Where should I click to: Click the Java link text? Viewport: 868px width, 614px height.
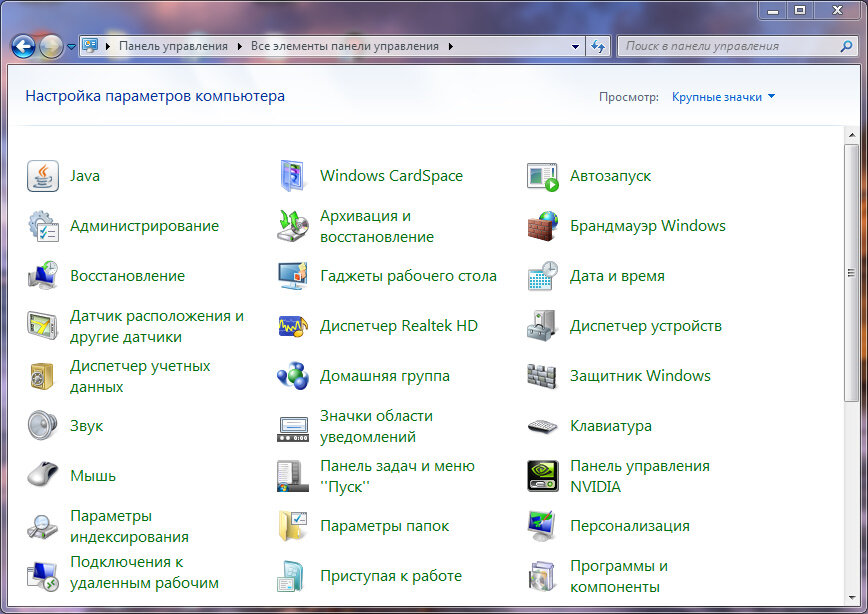(85, 176)
